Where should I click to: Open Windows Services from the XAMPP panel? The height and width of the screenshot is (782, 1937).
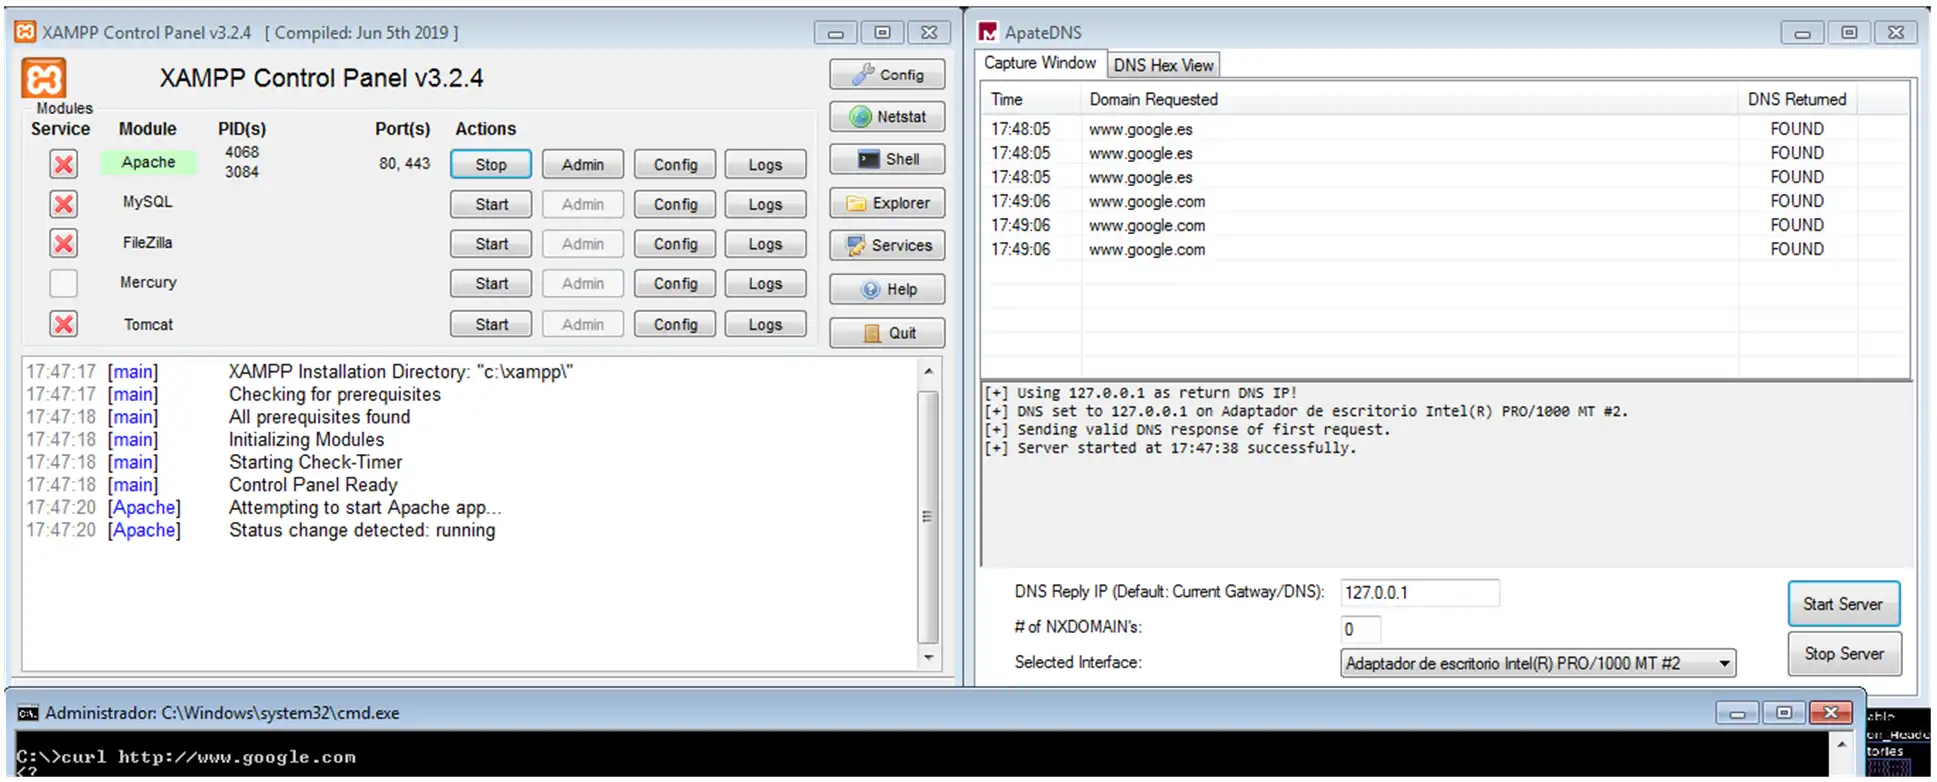[887, 245]
